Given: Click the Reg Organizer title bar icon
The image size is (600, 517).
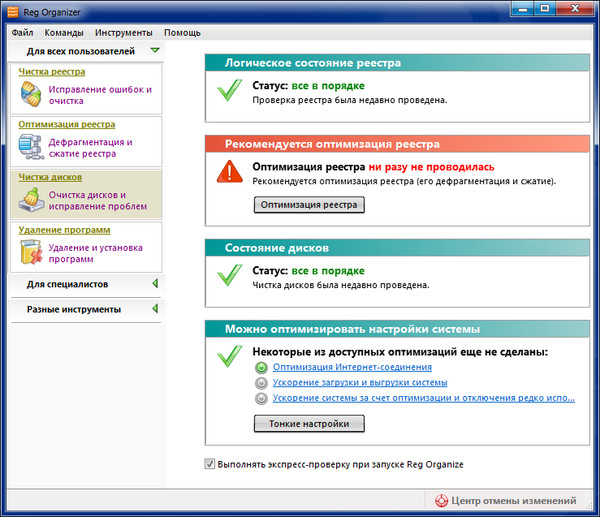Looking at the screenshot, I should 11,11.
